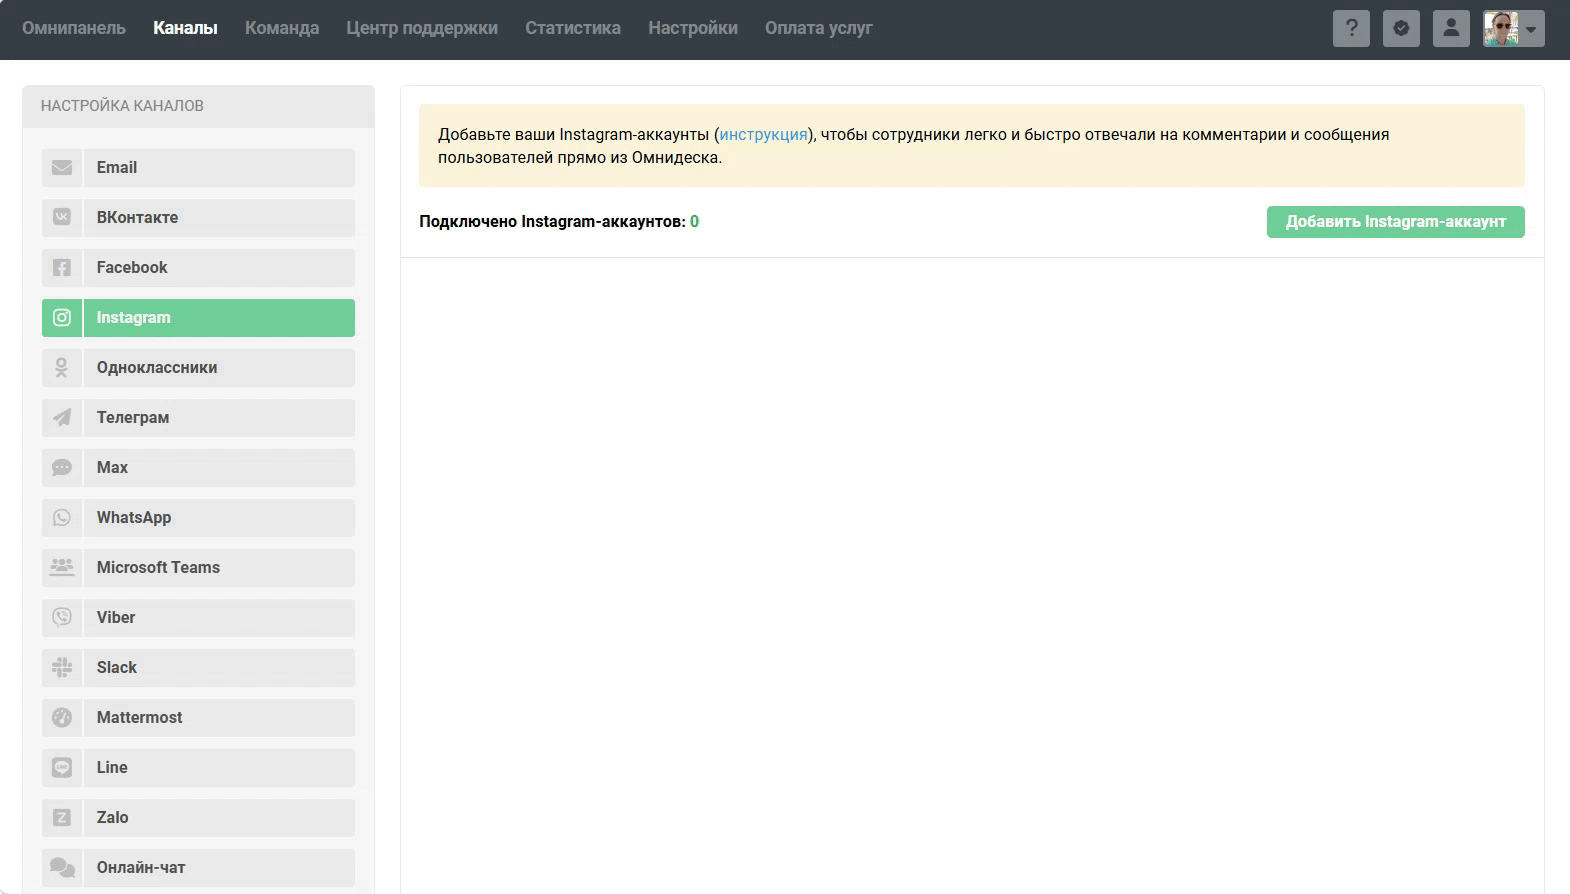The width and height of the screenshot is (1570, 894).
Task: Click the Email envelope icon
Action: click(x=62, y=168)
